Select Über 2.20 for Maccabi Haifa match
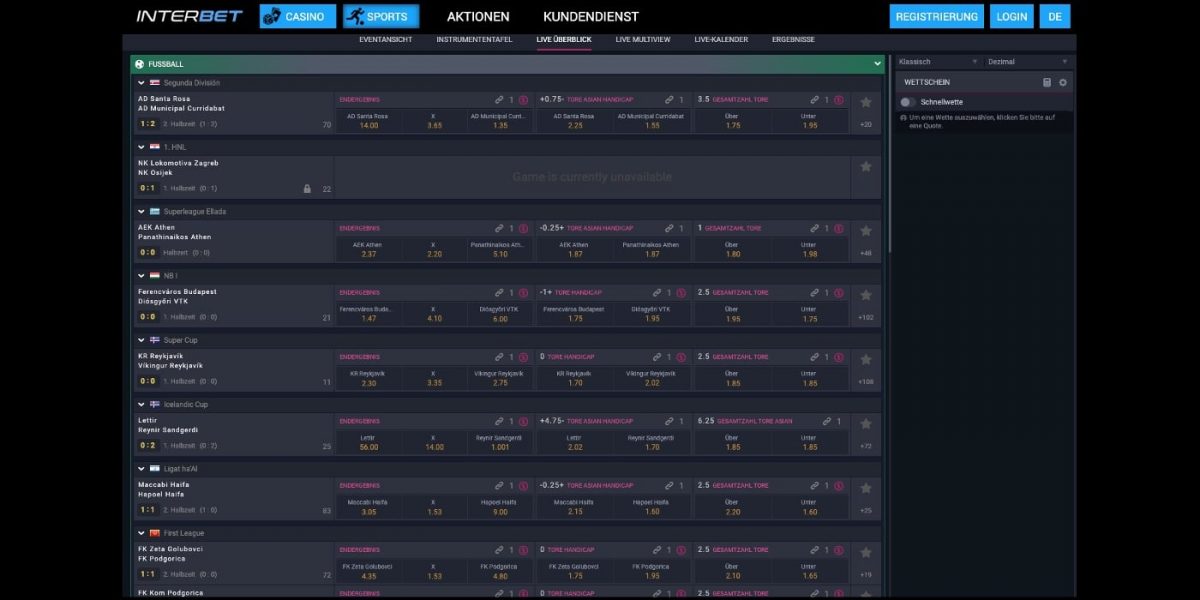This screenshot has width=1200, height=600. (x=732, y=507)
